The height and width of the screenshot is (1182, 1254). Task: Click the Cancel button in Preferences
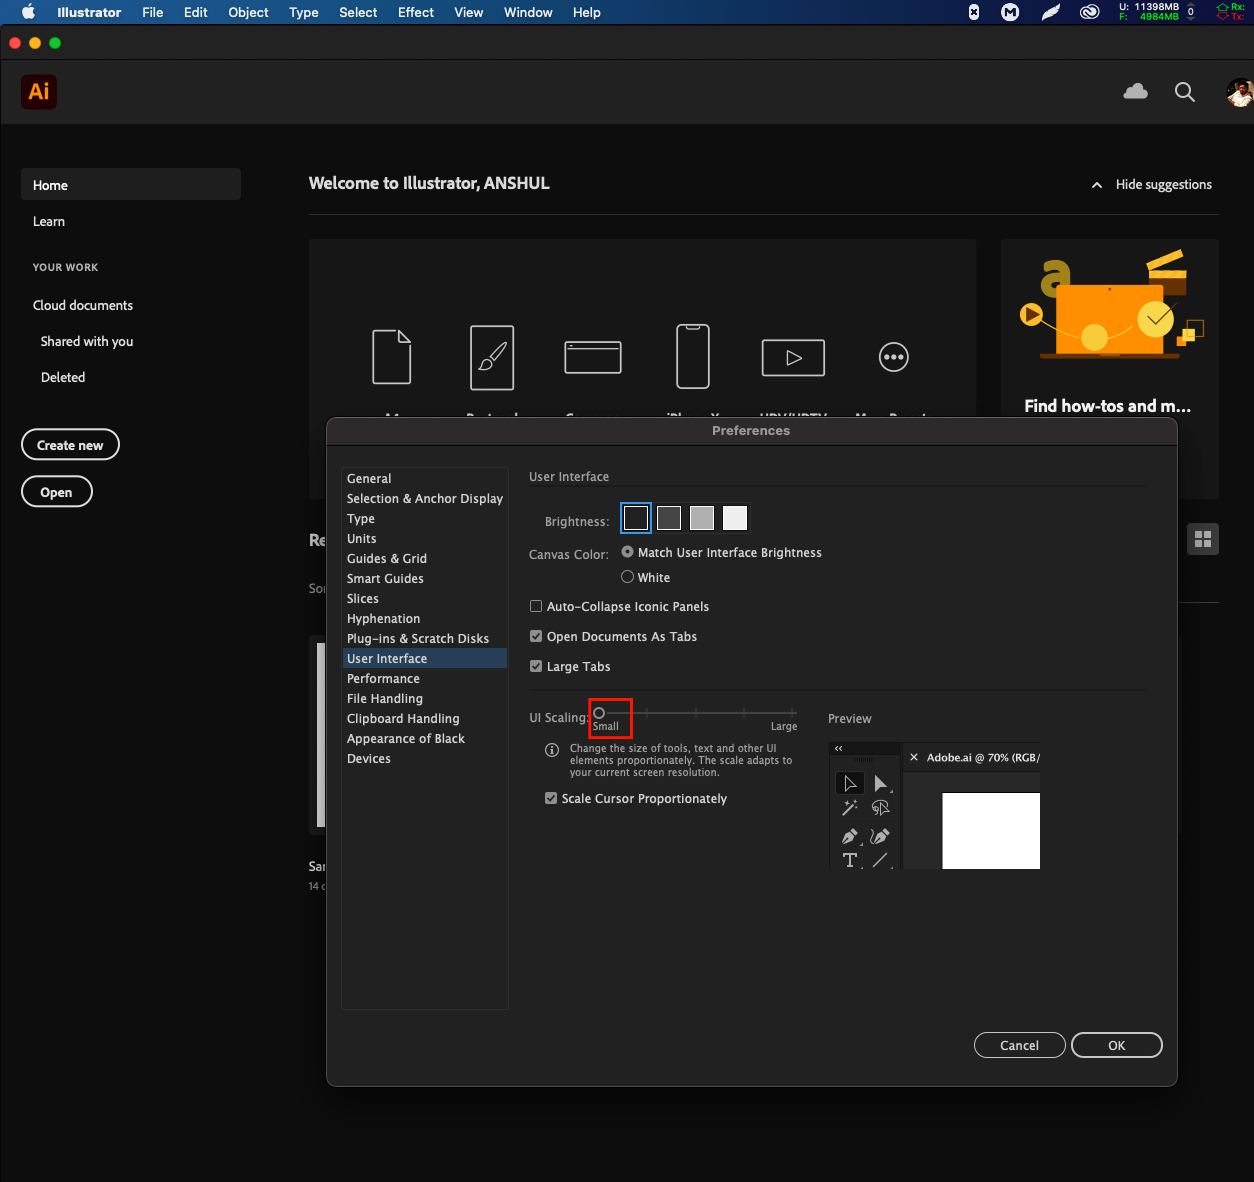coord(1019,1045)
